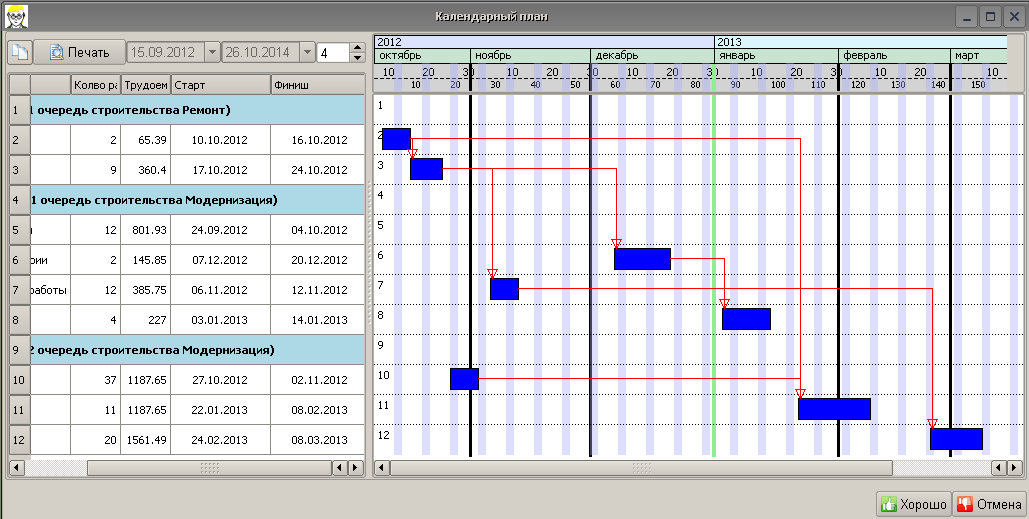Click the Печать print button

(x=79, y=52)
